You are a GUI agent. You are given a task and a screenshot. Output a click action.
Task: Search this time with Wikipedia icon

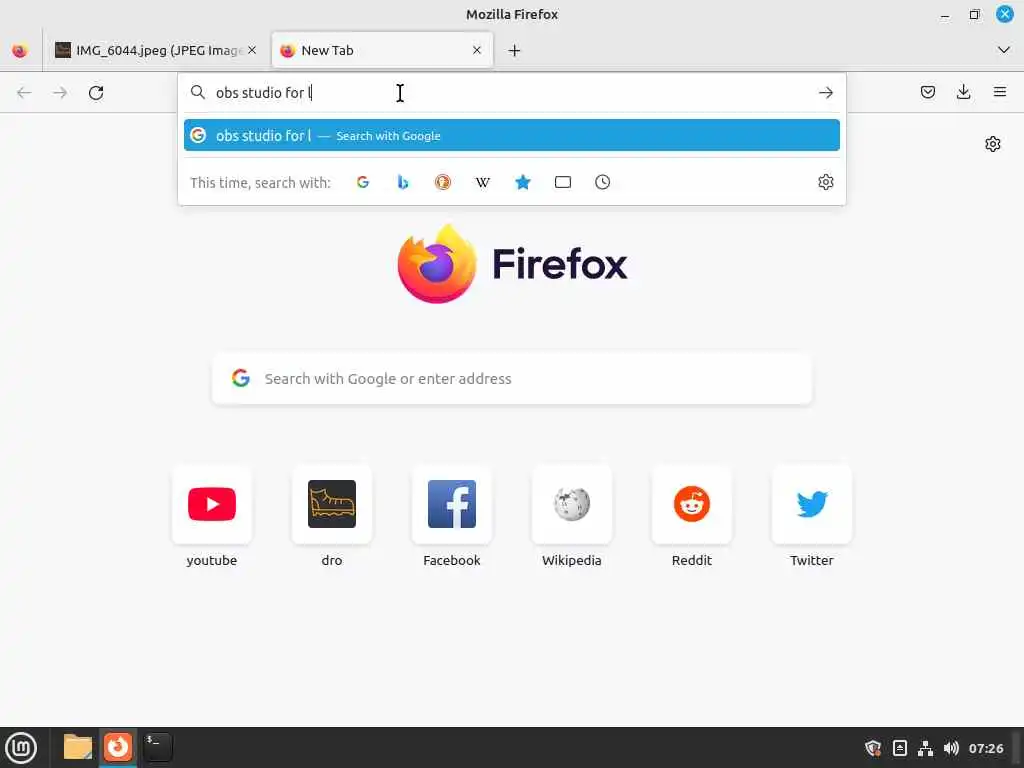click(483, 182)
